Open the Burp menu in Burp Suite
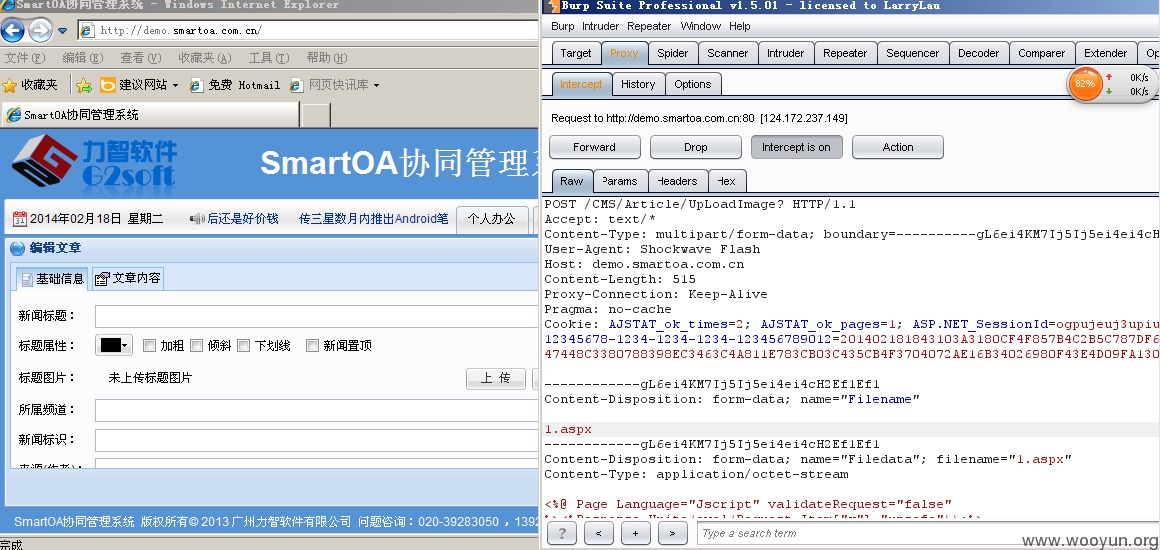This screenshot has height=550, width=1160. [x=562, y=26]
